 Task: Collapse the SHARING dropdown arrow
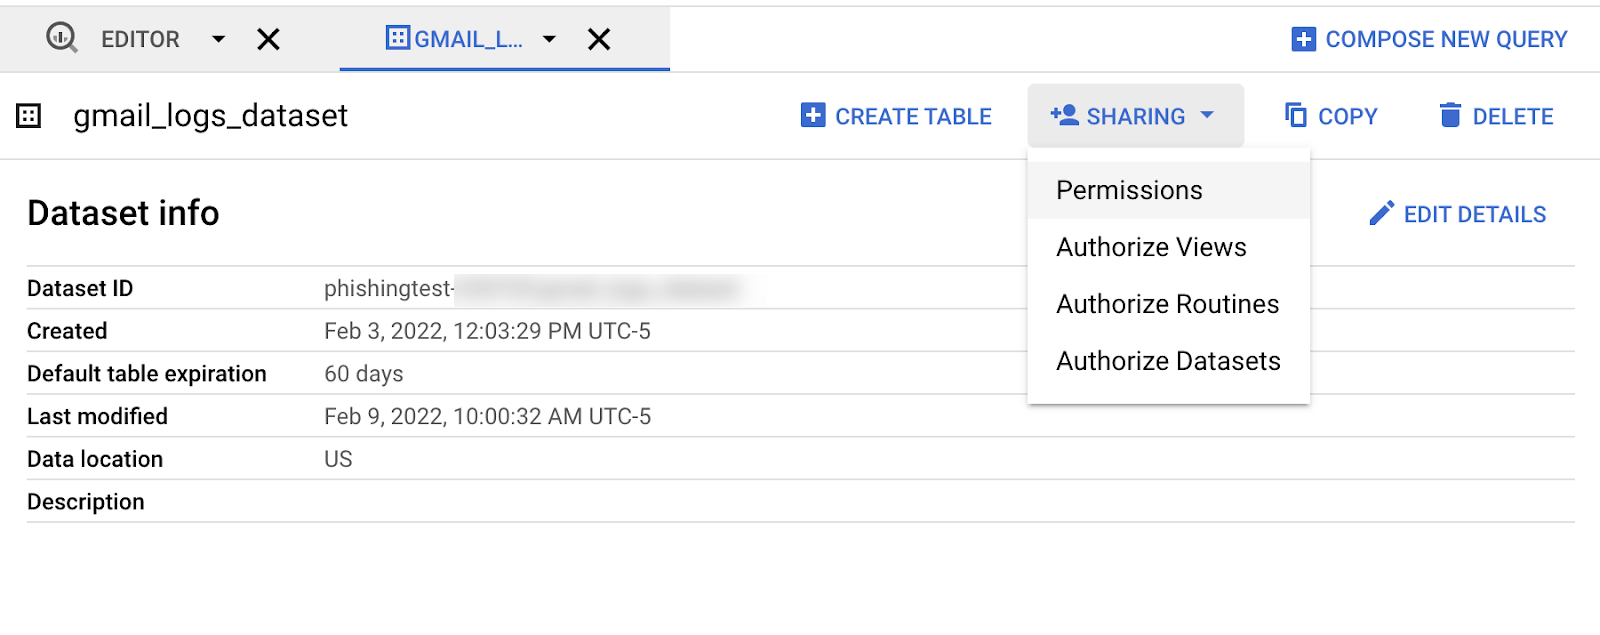1207,115
